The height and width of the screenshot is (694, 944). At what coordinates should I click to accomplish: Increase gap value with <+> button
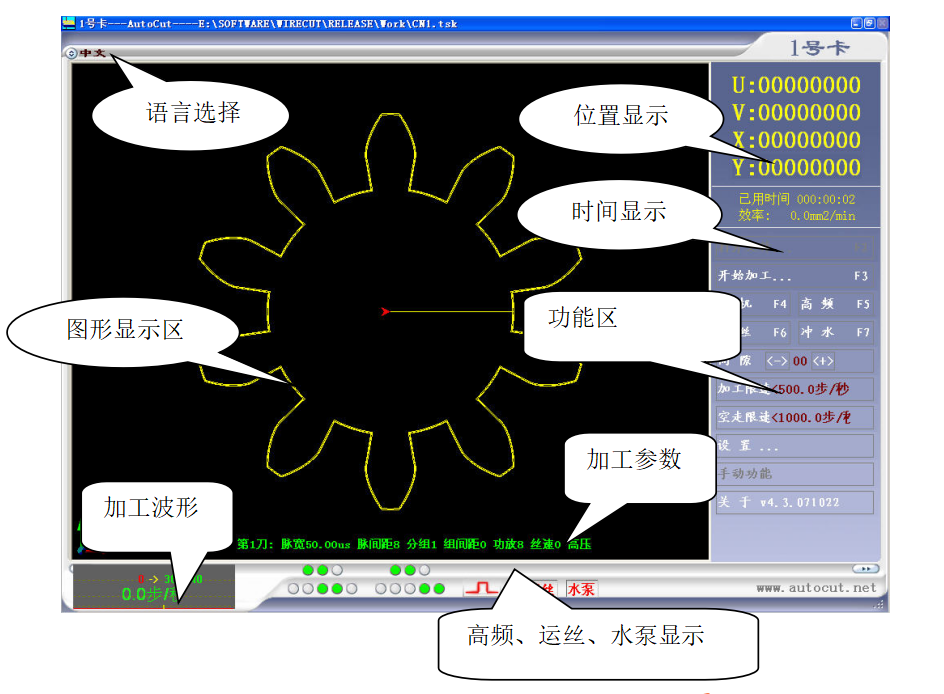click(822, 361)
